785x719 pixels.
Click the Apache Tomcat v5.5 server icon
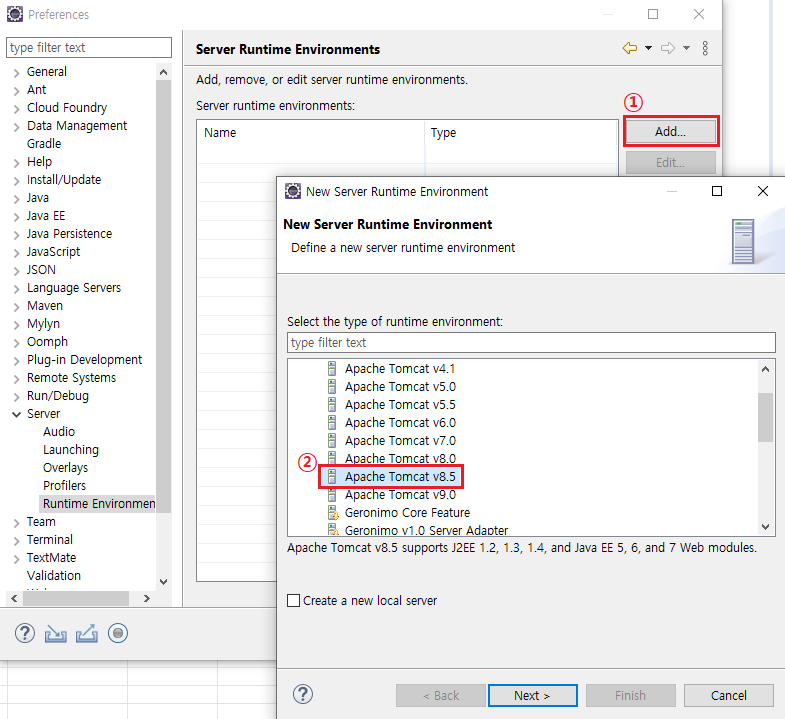pyautogui.click(x=332, y=405)
